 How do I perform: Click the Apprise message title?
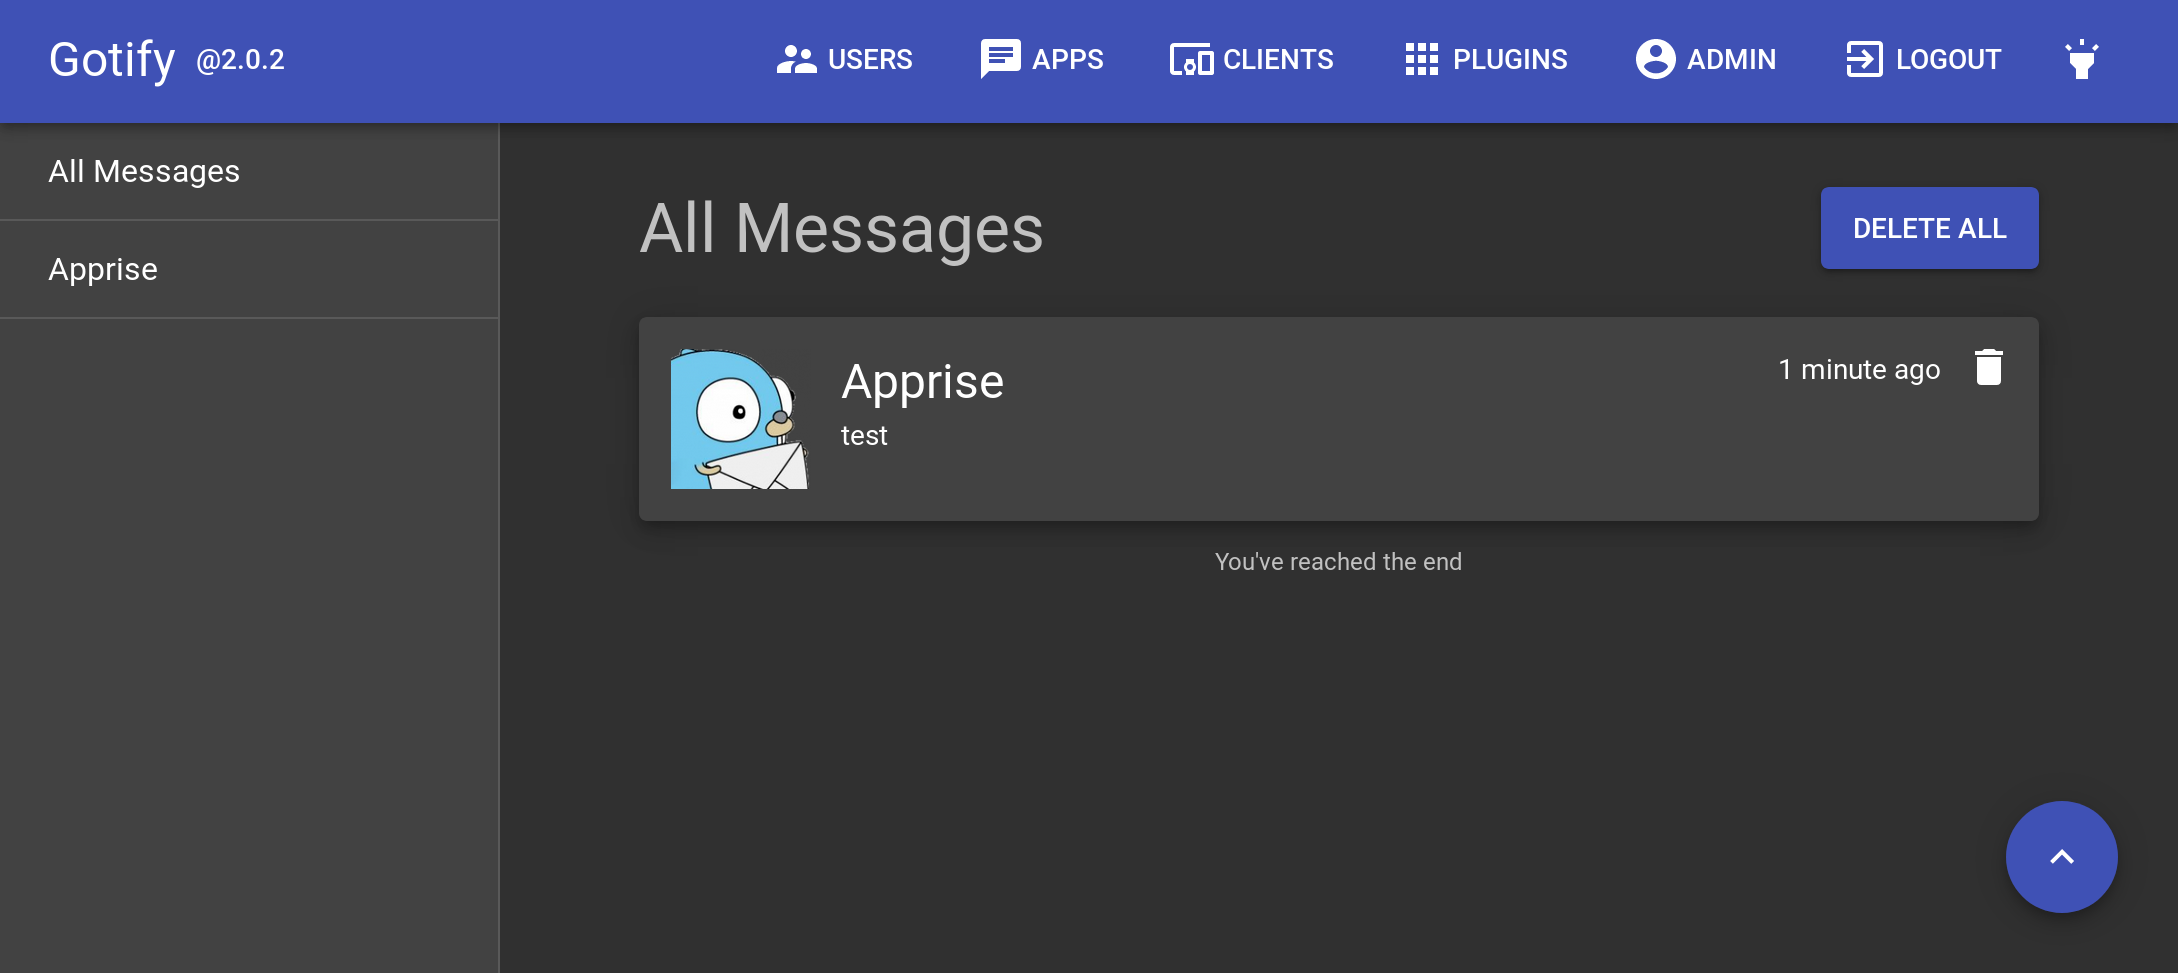[x=922, y=381]
